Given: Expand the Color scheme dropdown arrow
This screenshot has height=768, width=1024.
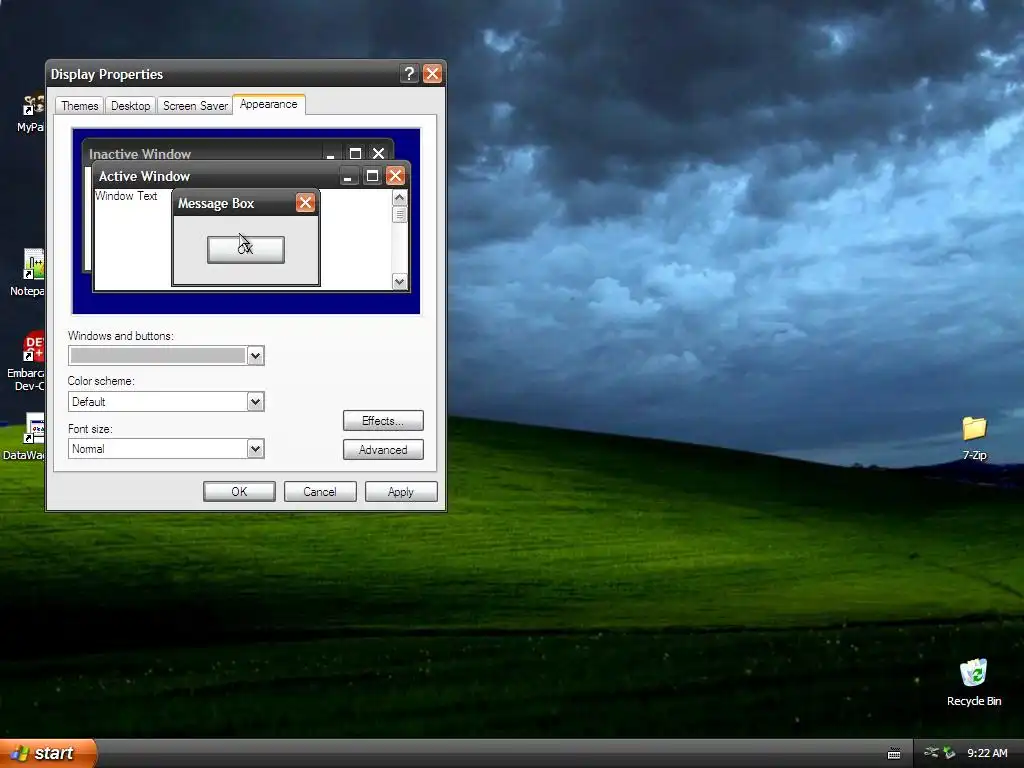Looking at the screenshot, I should [x=255, y=402].
